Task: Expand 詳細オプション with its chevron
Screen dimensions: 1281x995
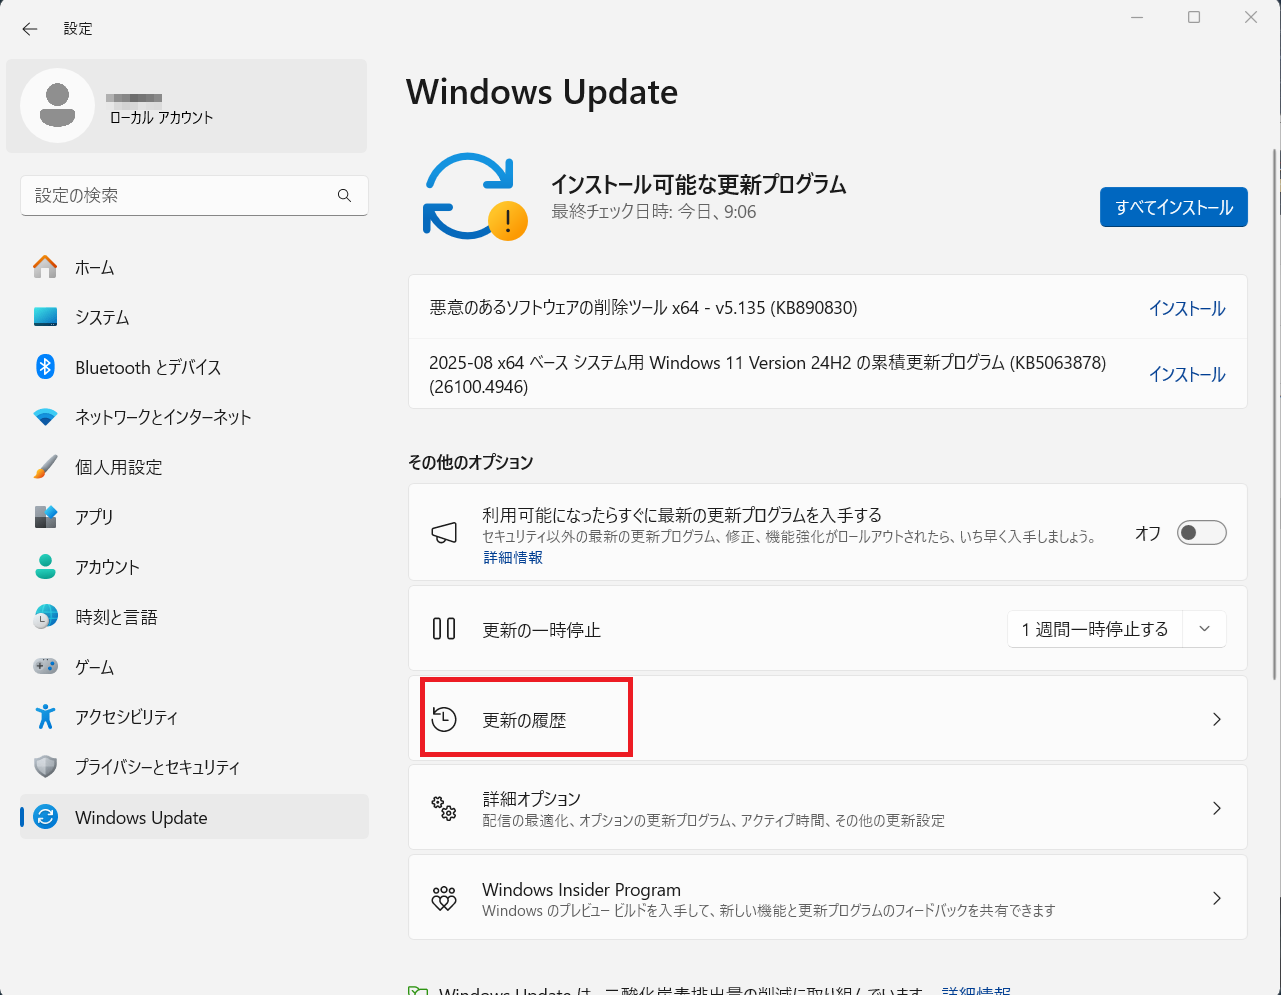Action: pyautogui.click(x=1217, y=808)
